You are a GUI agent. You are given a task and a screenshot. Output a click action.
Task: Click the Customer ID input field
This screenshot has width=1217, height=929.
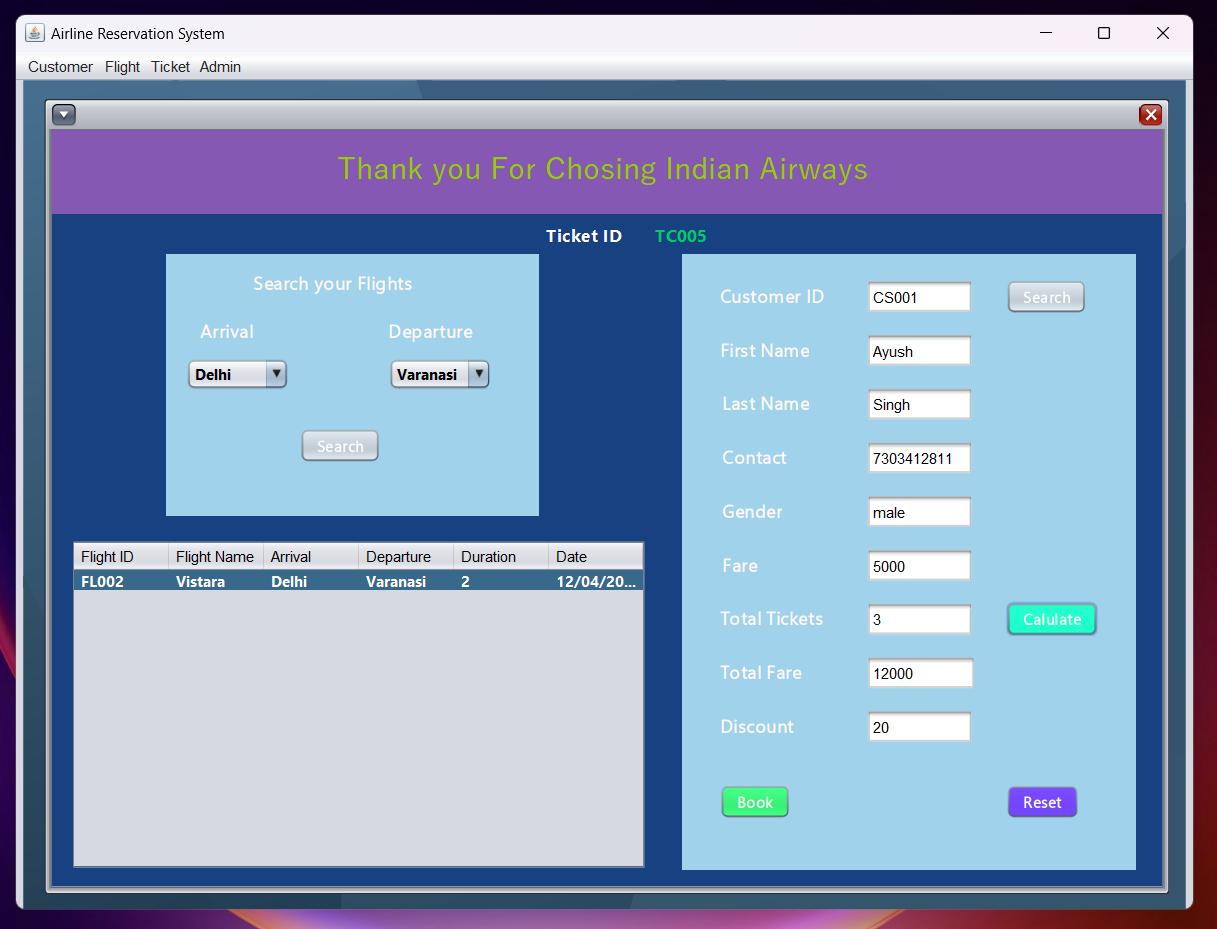coord(919,296)
